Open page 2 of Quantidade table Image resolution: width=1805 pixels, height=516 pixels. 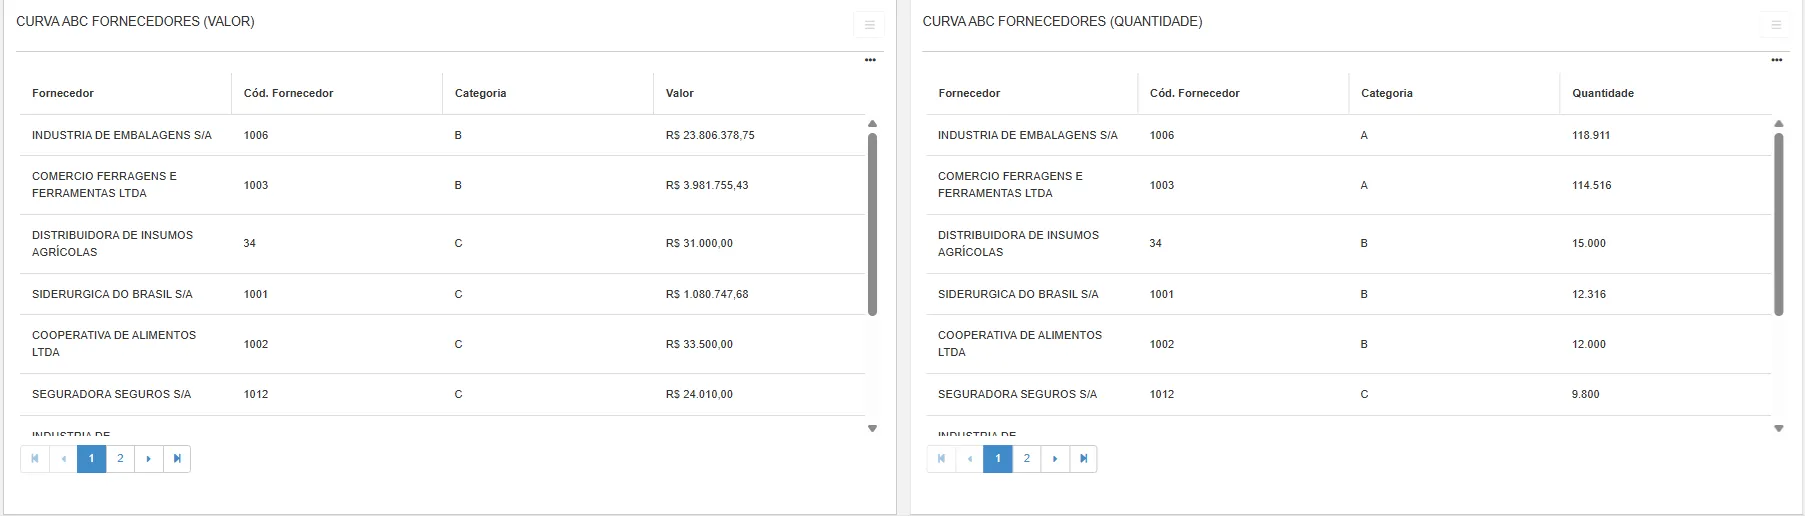point(1026,459)
